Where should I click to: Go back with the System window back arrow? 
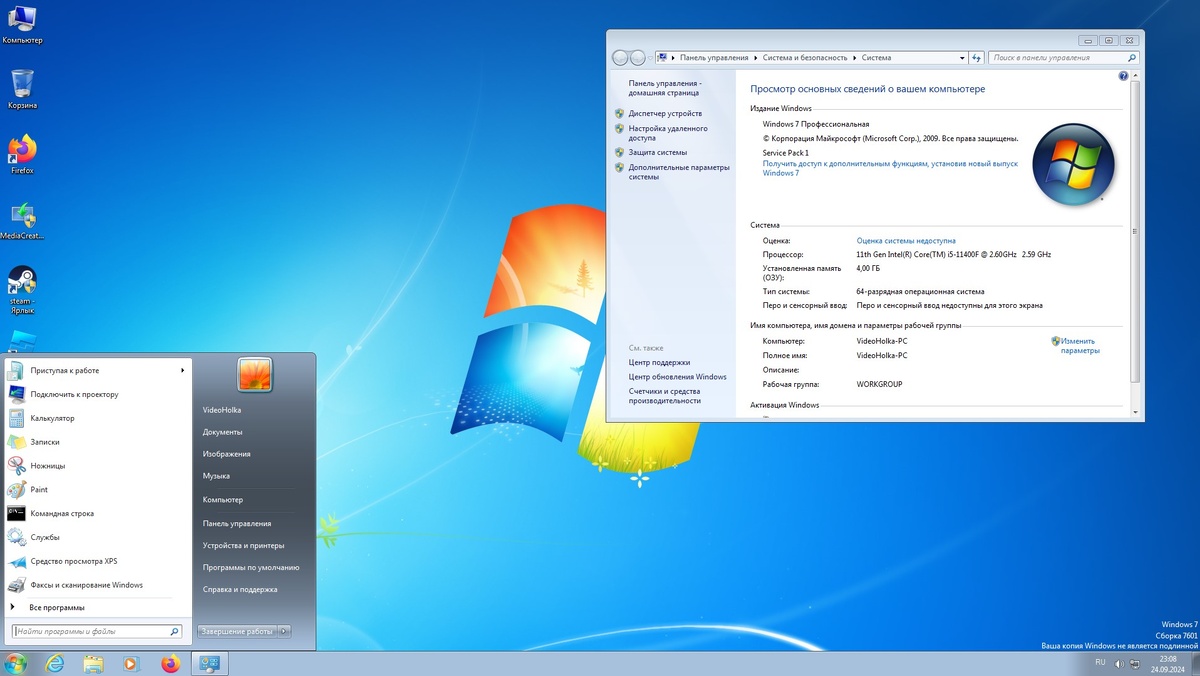[x=621, y=58]
